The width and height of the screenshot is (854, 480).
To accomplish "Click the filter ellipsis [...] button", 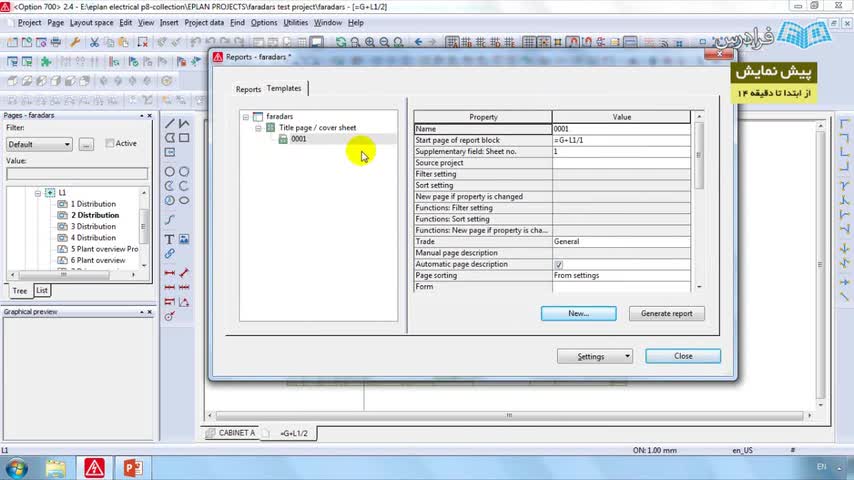I will pos(86,144).
